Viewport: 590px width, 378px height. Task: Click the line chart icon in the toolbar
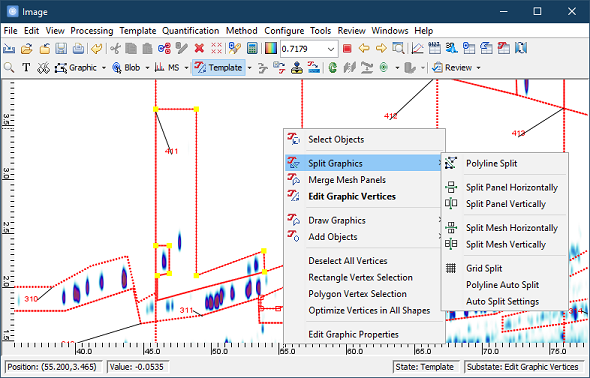point(417,49)
